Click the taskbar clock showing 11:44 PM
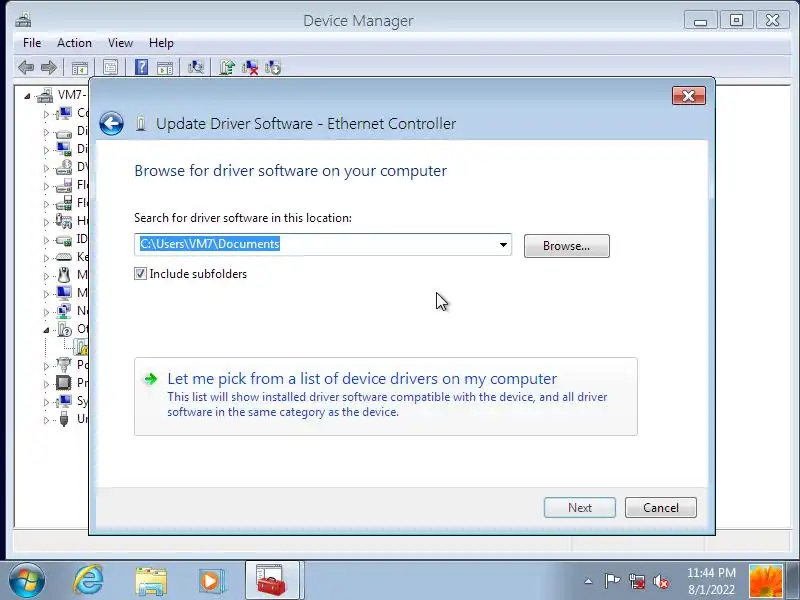 [x=711, y=581]
